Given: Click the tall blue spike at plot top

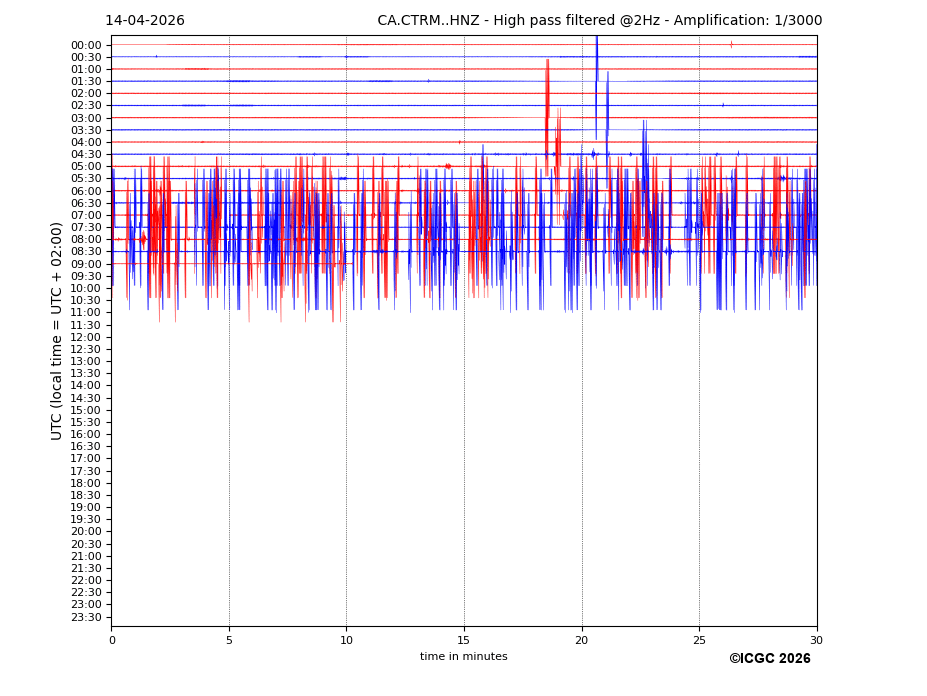Looking at the screenshot, I should (596, 60).
